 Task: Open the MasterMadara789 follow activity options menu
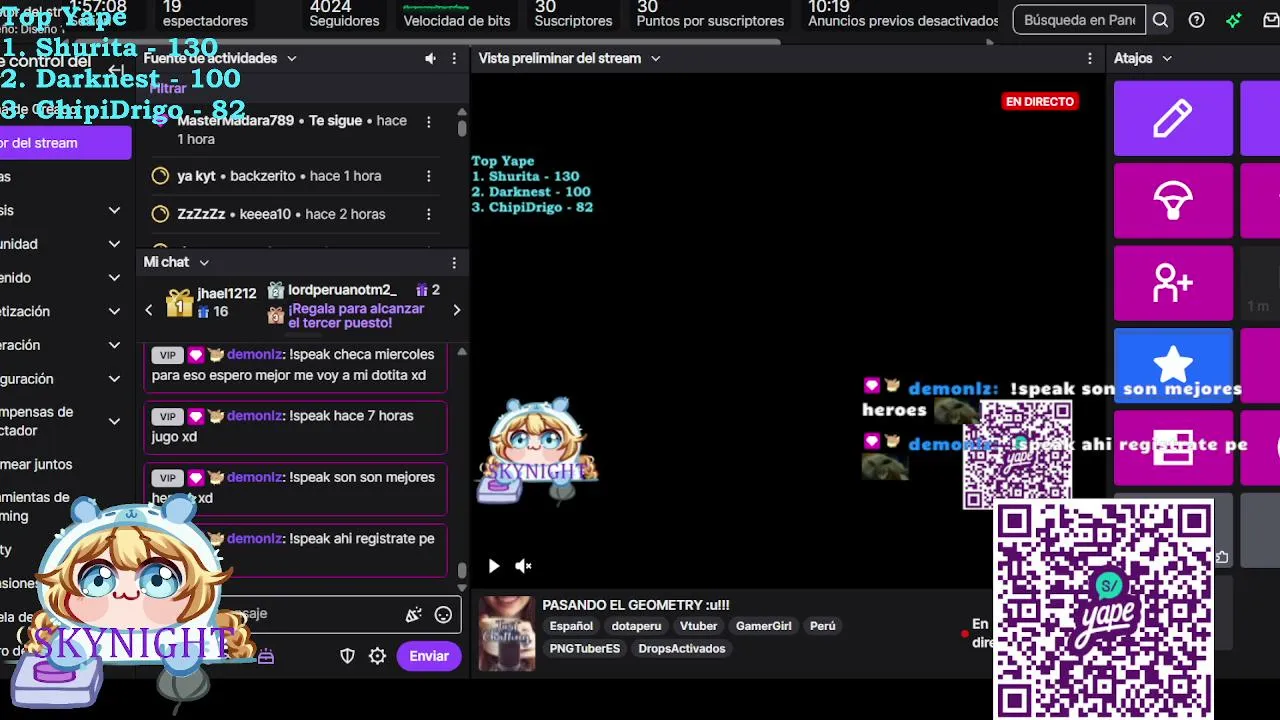[x=429, y=122]
